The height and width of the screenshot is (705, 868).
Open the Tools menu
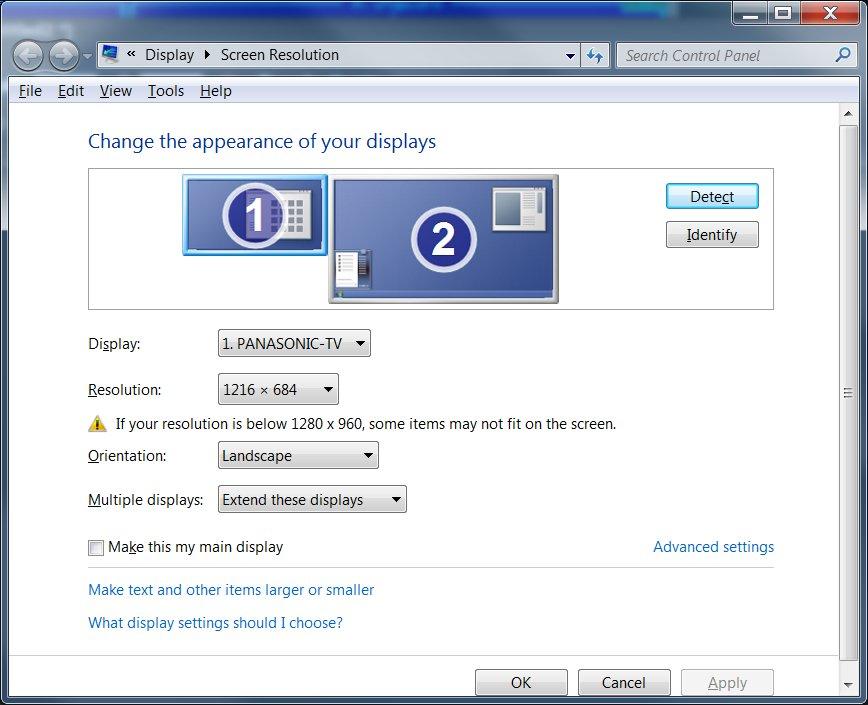[x=166, y=91]
